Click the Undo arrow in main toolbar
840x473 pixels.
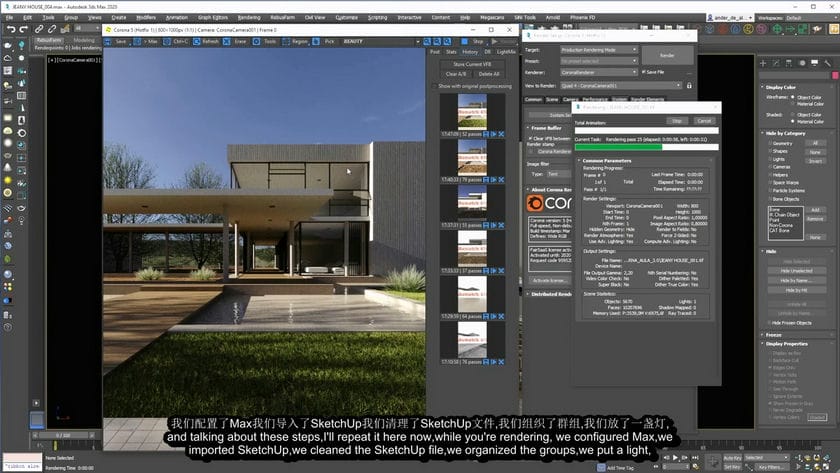[x=11, y=29]
